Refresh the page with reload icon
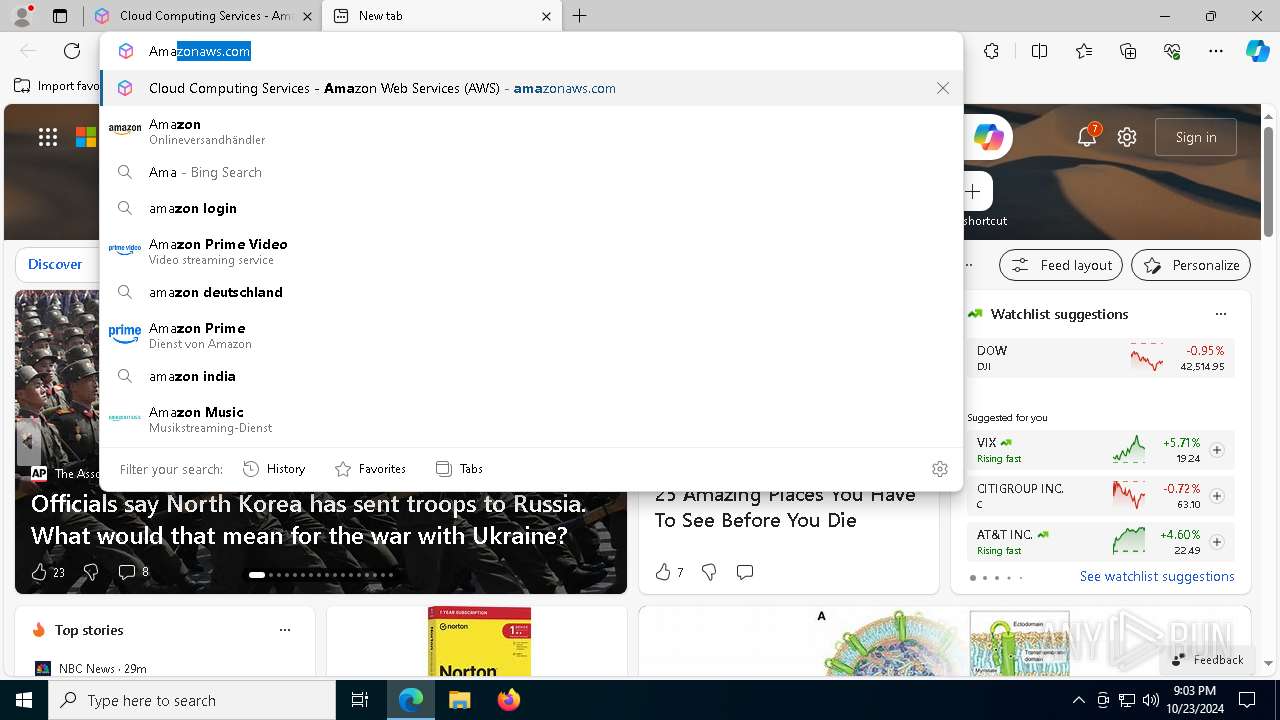Screen dimensions: 1280x720 [72, 51]
